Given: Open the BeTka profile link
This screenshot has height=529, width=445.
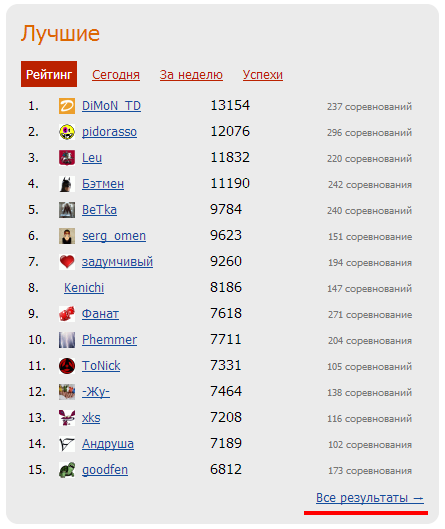Looking at the screenshot, I should pyautogui.click(x=99, y=210).
